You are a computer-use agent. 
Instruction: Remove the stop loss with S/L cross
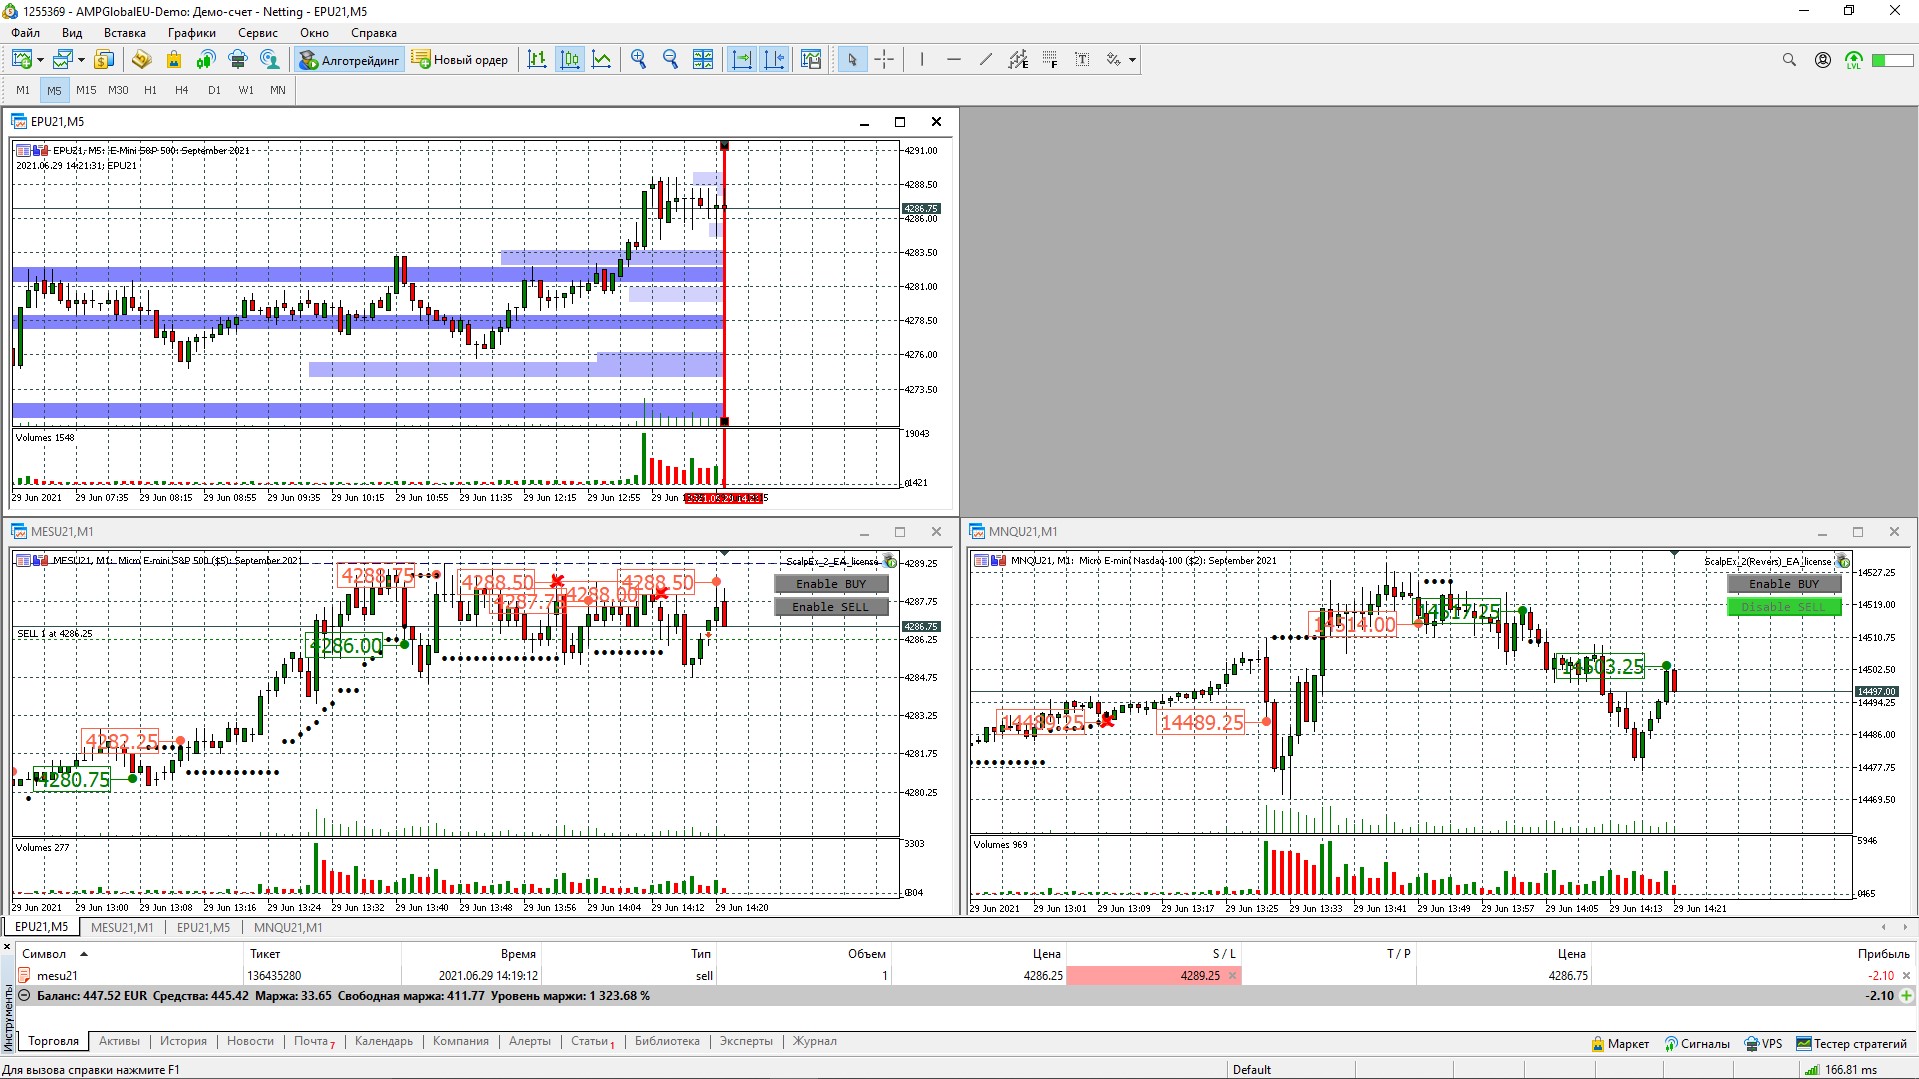coord(1232,976)
